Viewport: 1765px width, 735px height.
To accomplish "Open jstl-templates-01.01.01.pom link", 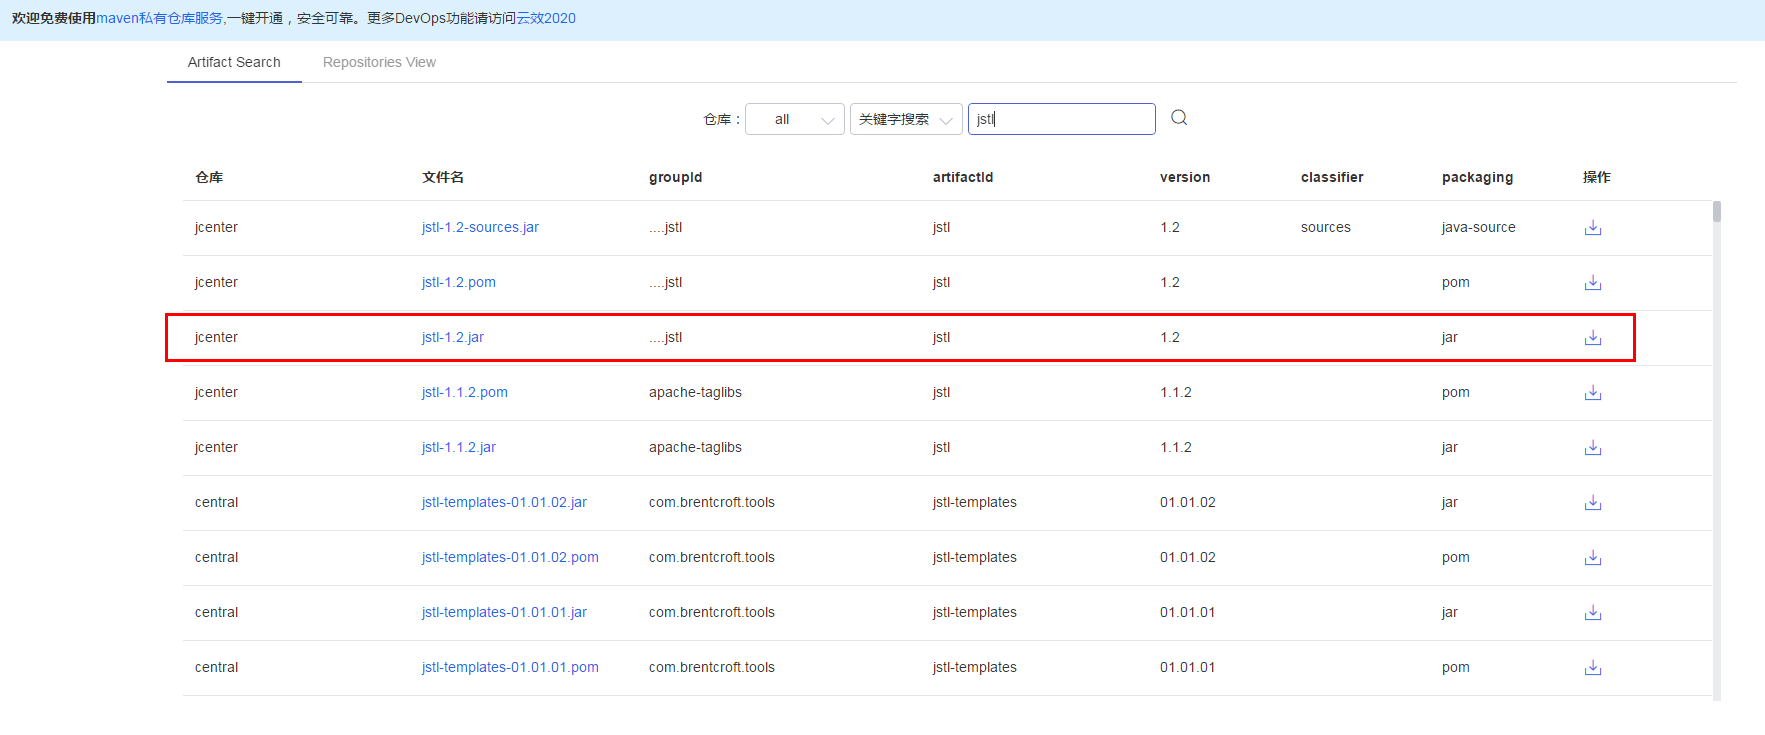I will 510,667.
